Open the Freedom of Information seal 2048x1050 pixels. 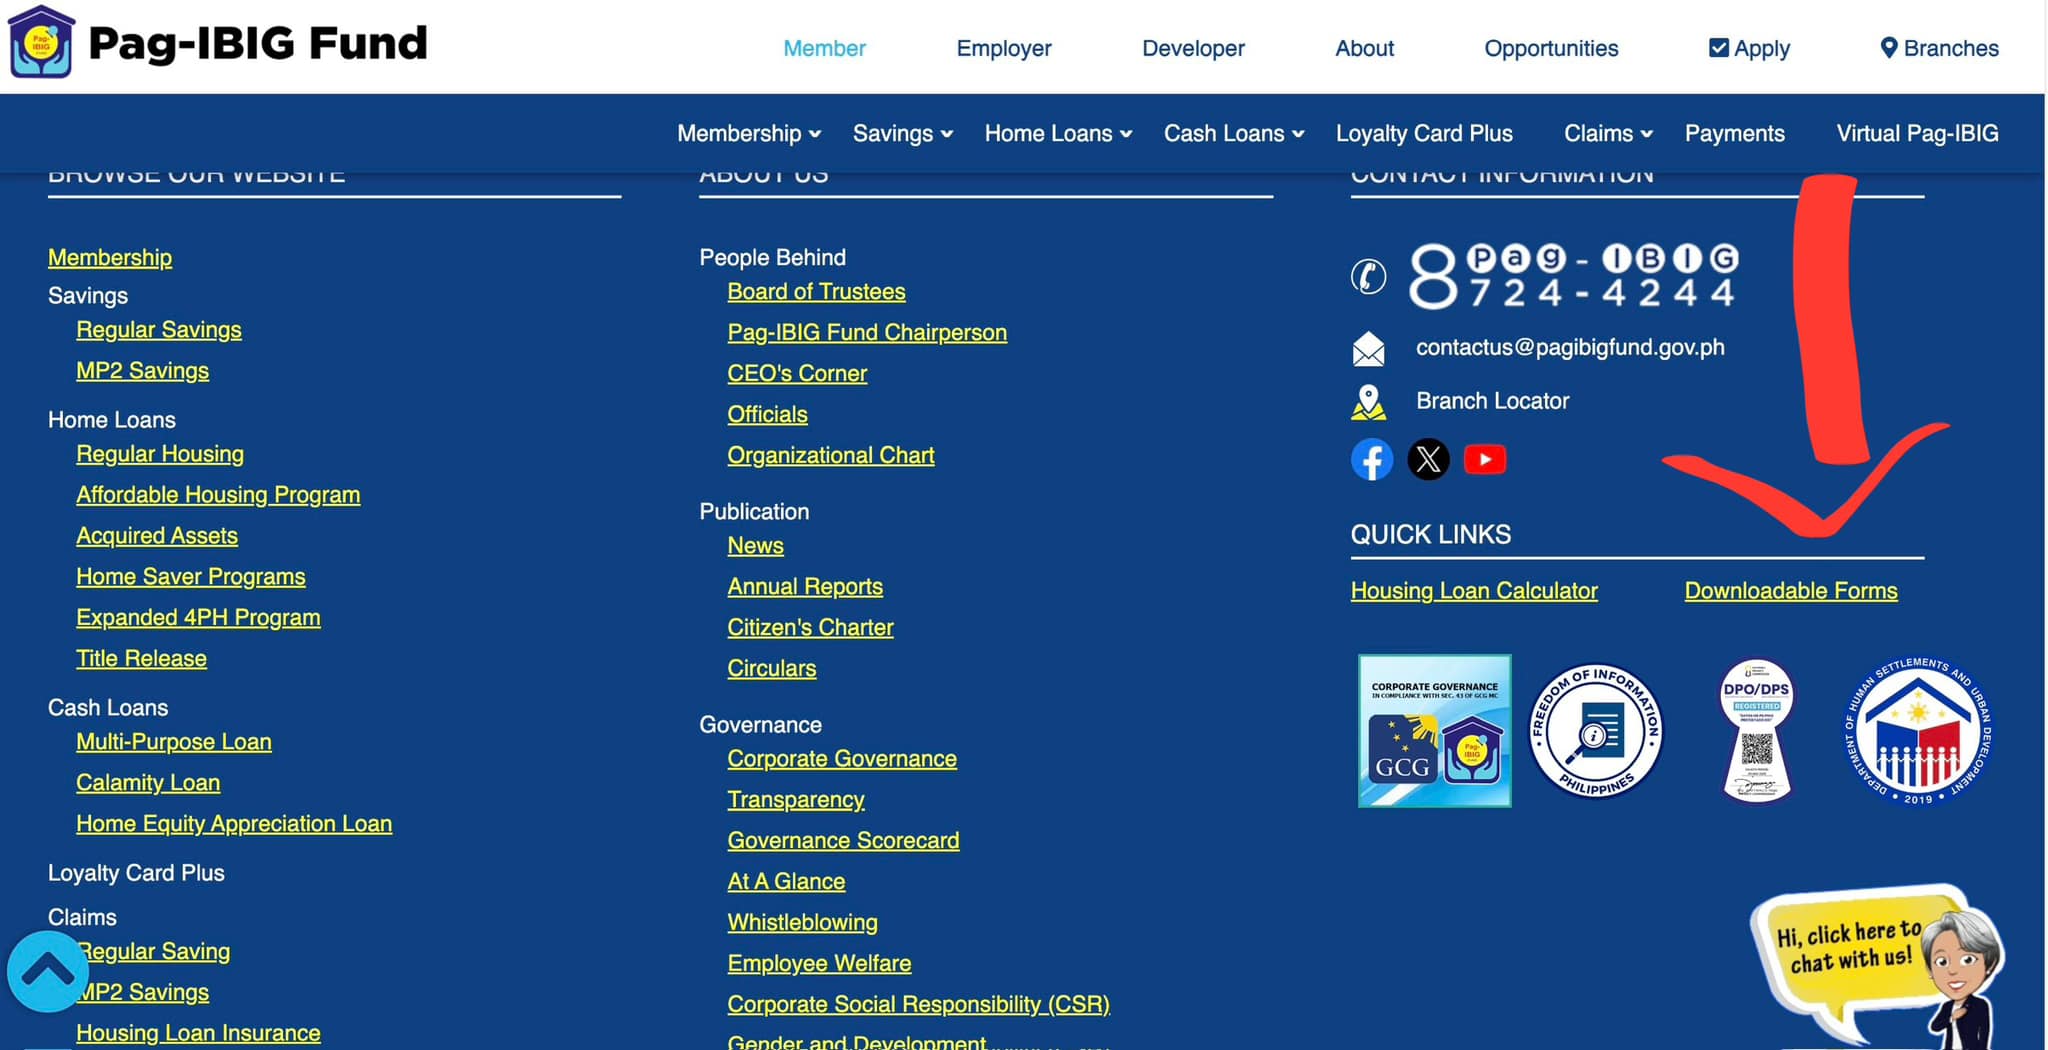1597,731
